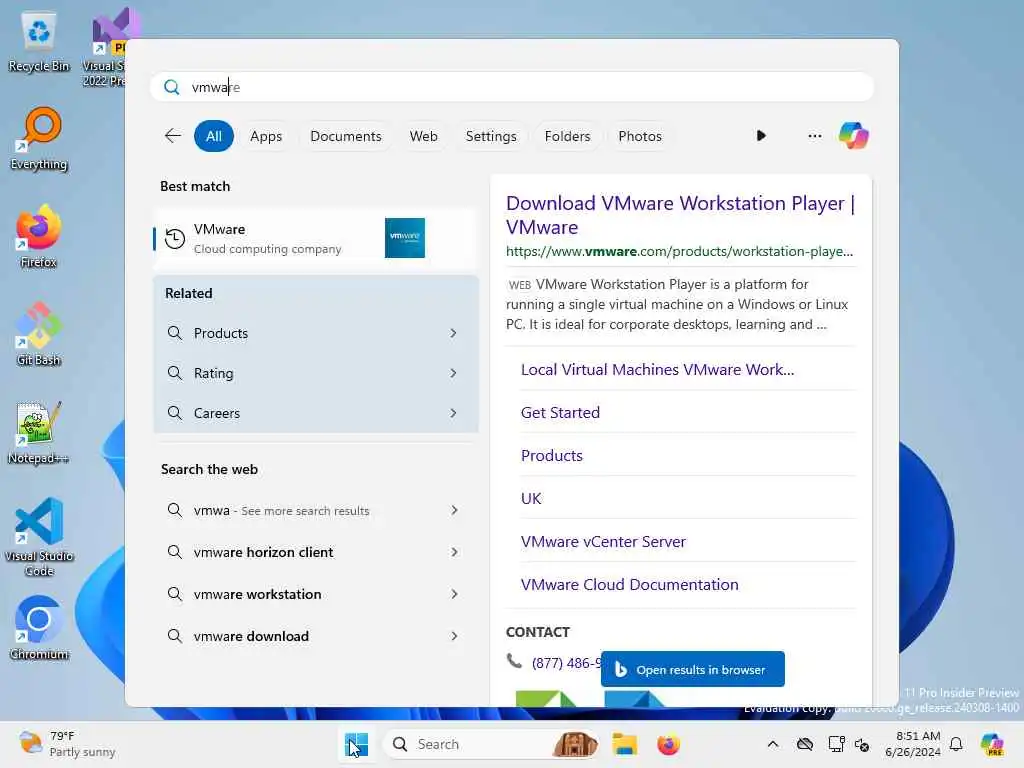1024x768 pixels.
Task: Select related search Products text
Action: 221,333
